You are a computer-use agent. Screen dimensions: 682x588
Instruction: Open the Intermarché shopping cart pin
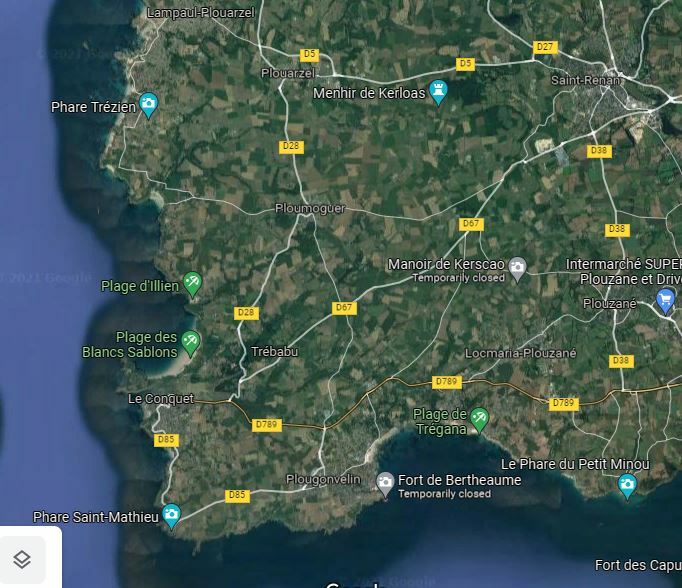click(665, 301)
